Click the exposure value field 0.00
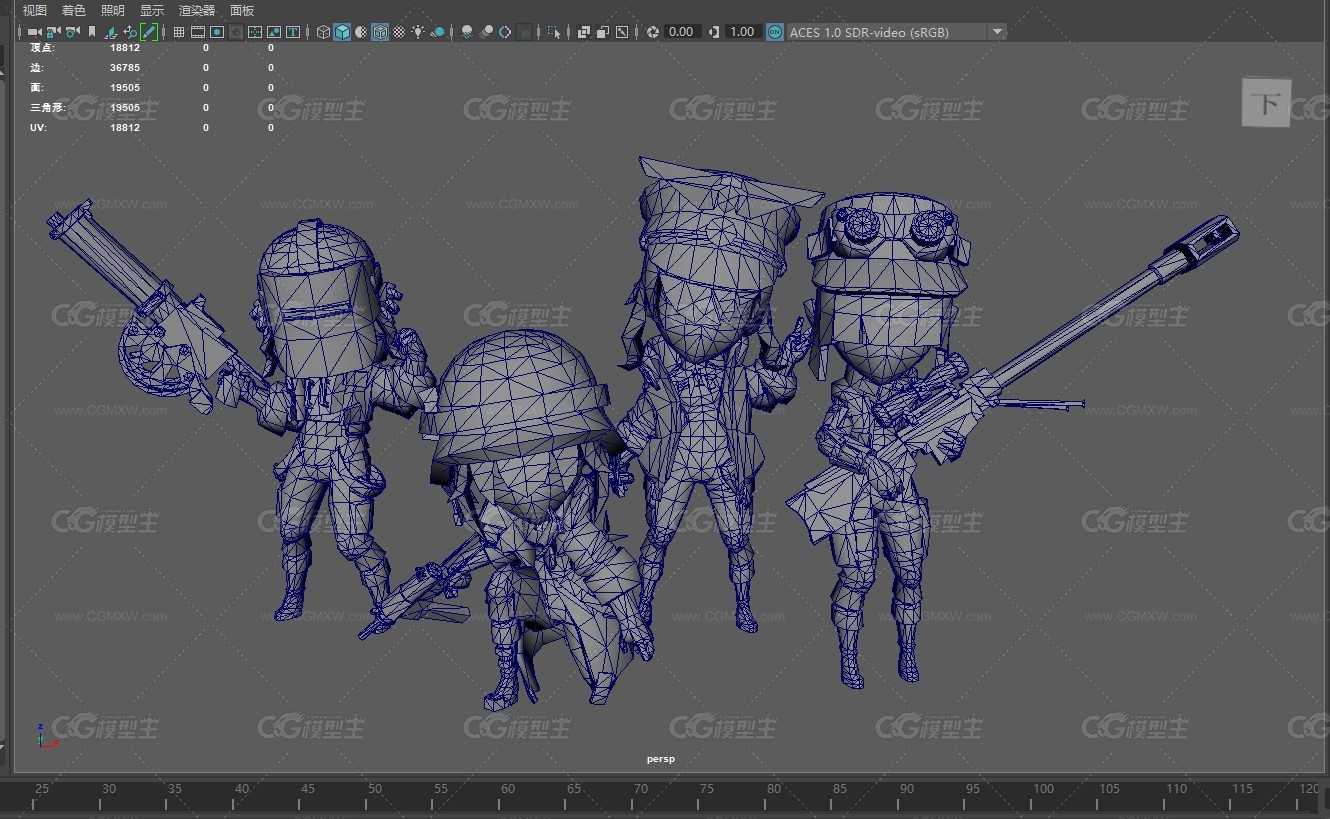This screenshot has height=819, width=1330. click(x=682, y=32)
